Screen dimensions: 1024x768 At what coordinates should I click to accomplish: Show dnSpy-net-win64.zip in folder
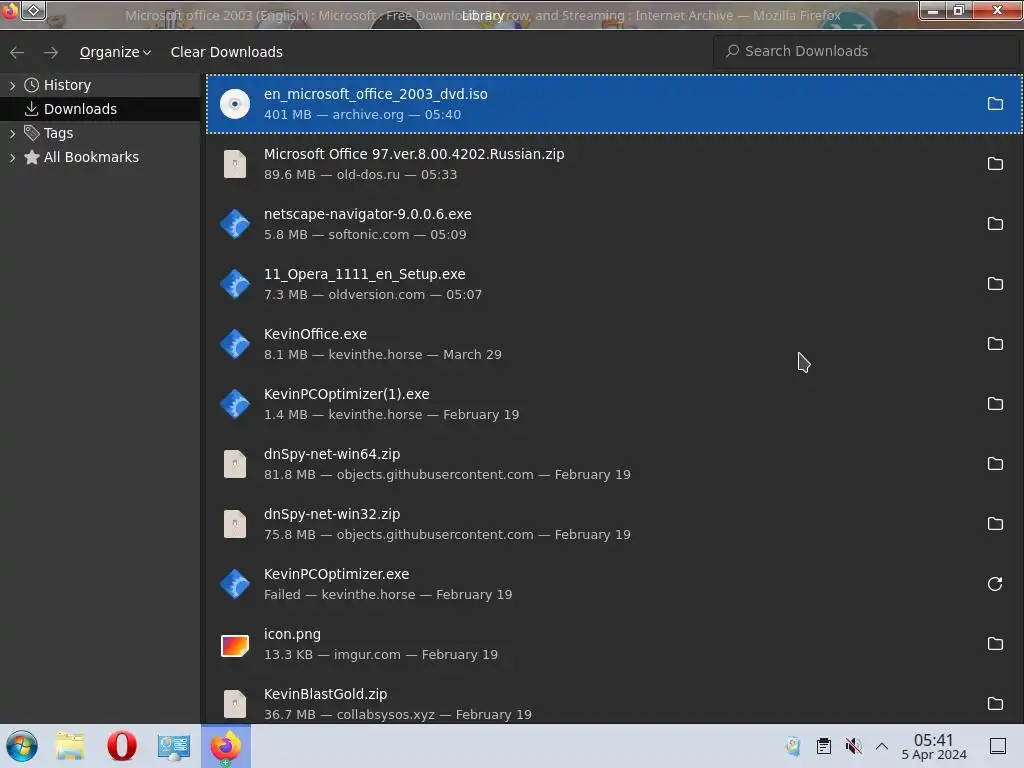[x=995, y=464]
